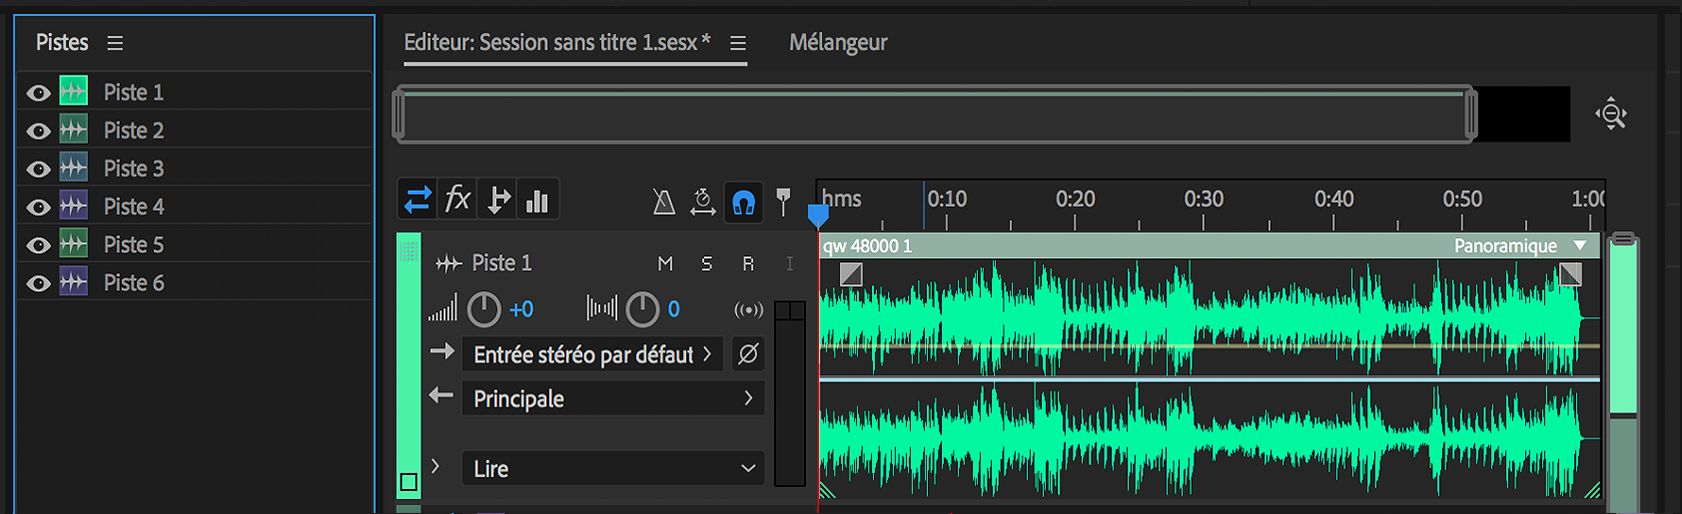The image size is (1682, 514).
Task: Click the input arrow icon
Action: [x=442, y=352]
